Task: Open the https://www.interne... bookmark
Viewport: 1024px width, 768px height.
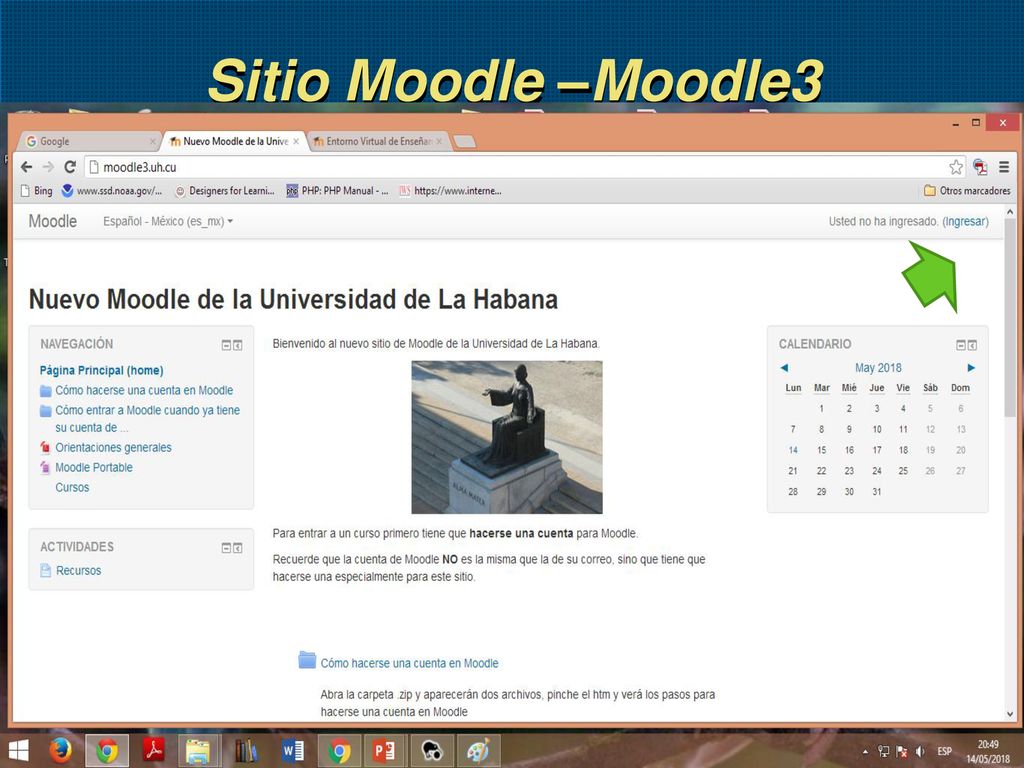Action: (451, 191)
